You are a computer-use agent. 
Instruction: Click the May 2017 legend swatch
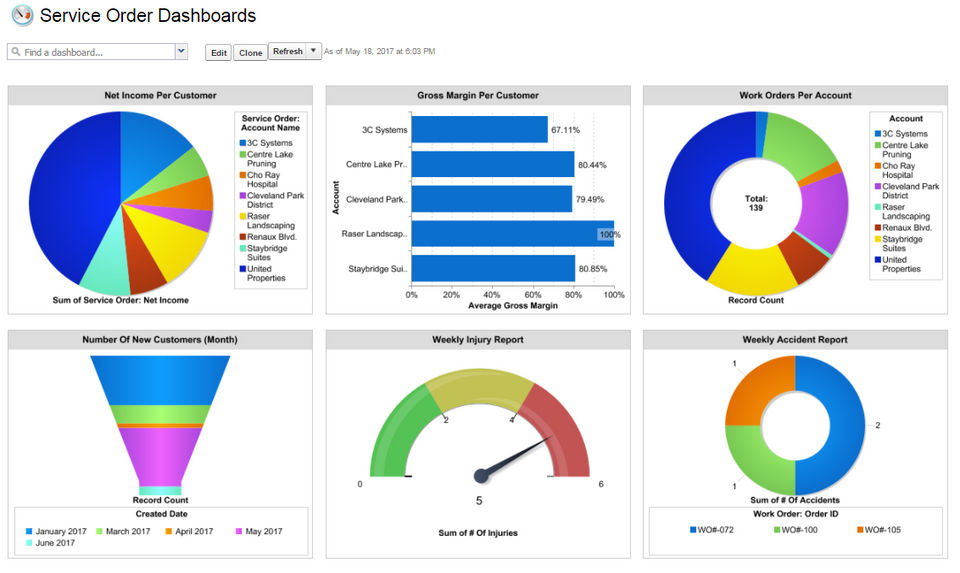[239, 531]
